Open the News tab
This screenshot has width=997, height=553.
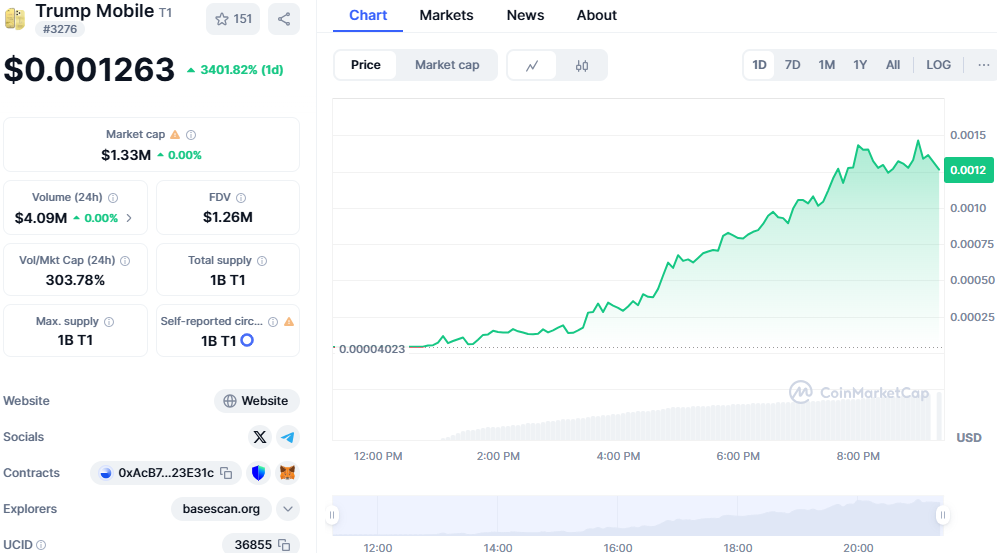pyautogui.click(x=525, y=15)
